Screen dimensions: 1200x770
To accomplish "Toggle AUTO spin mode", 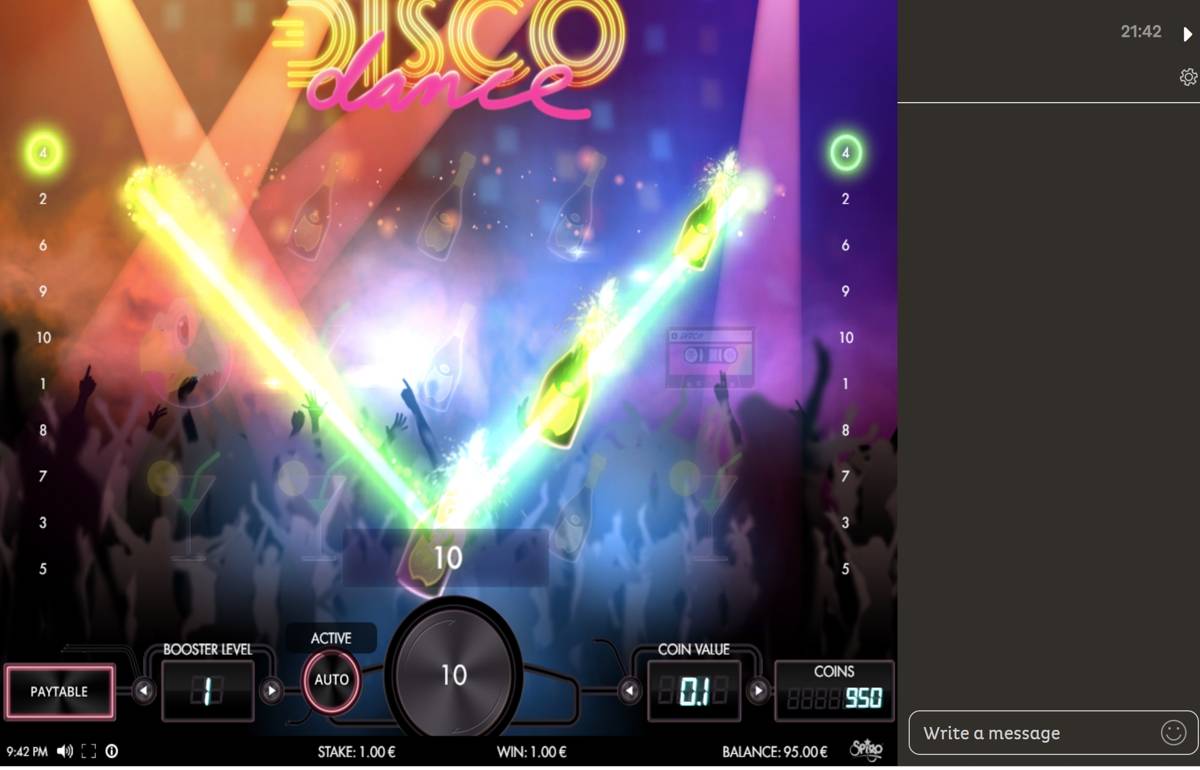I will [x=330, y=679].
